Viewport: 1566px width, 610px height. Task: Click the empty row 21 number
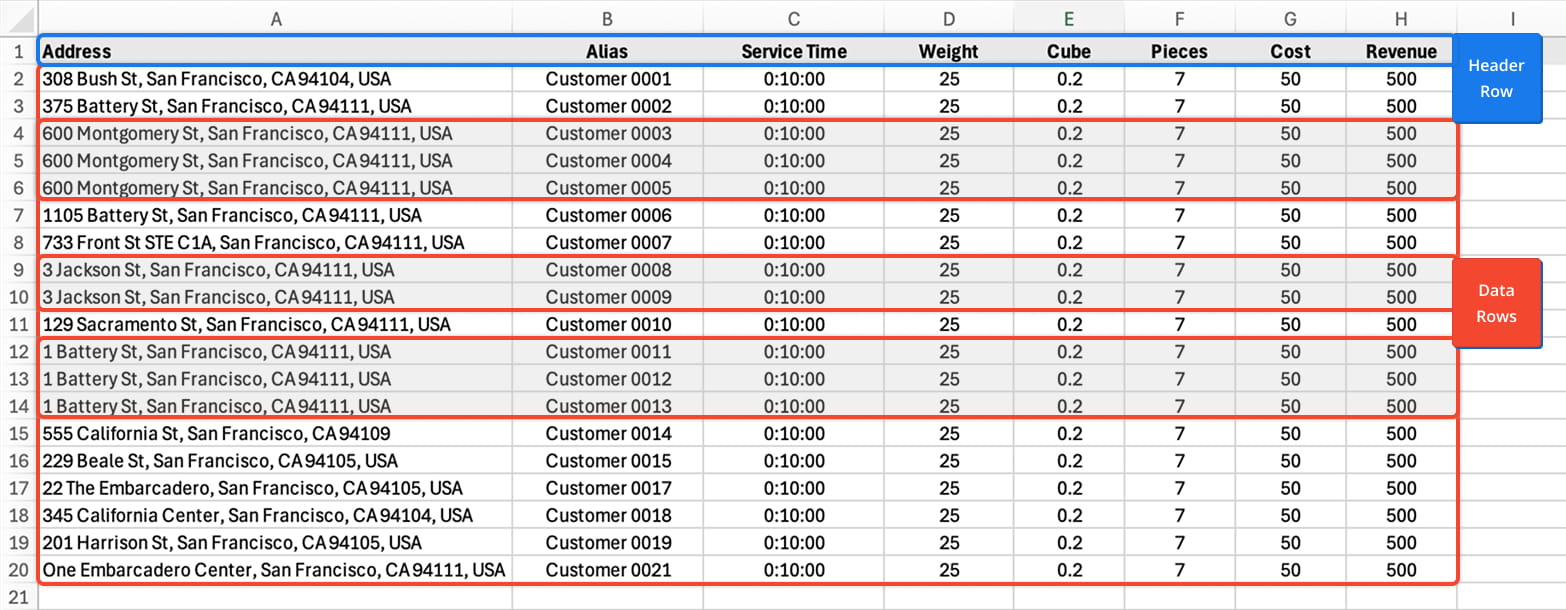point(19,597)
